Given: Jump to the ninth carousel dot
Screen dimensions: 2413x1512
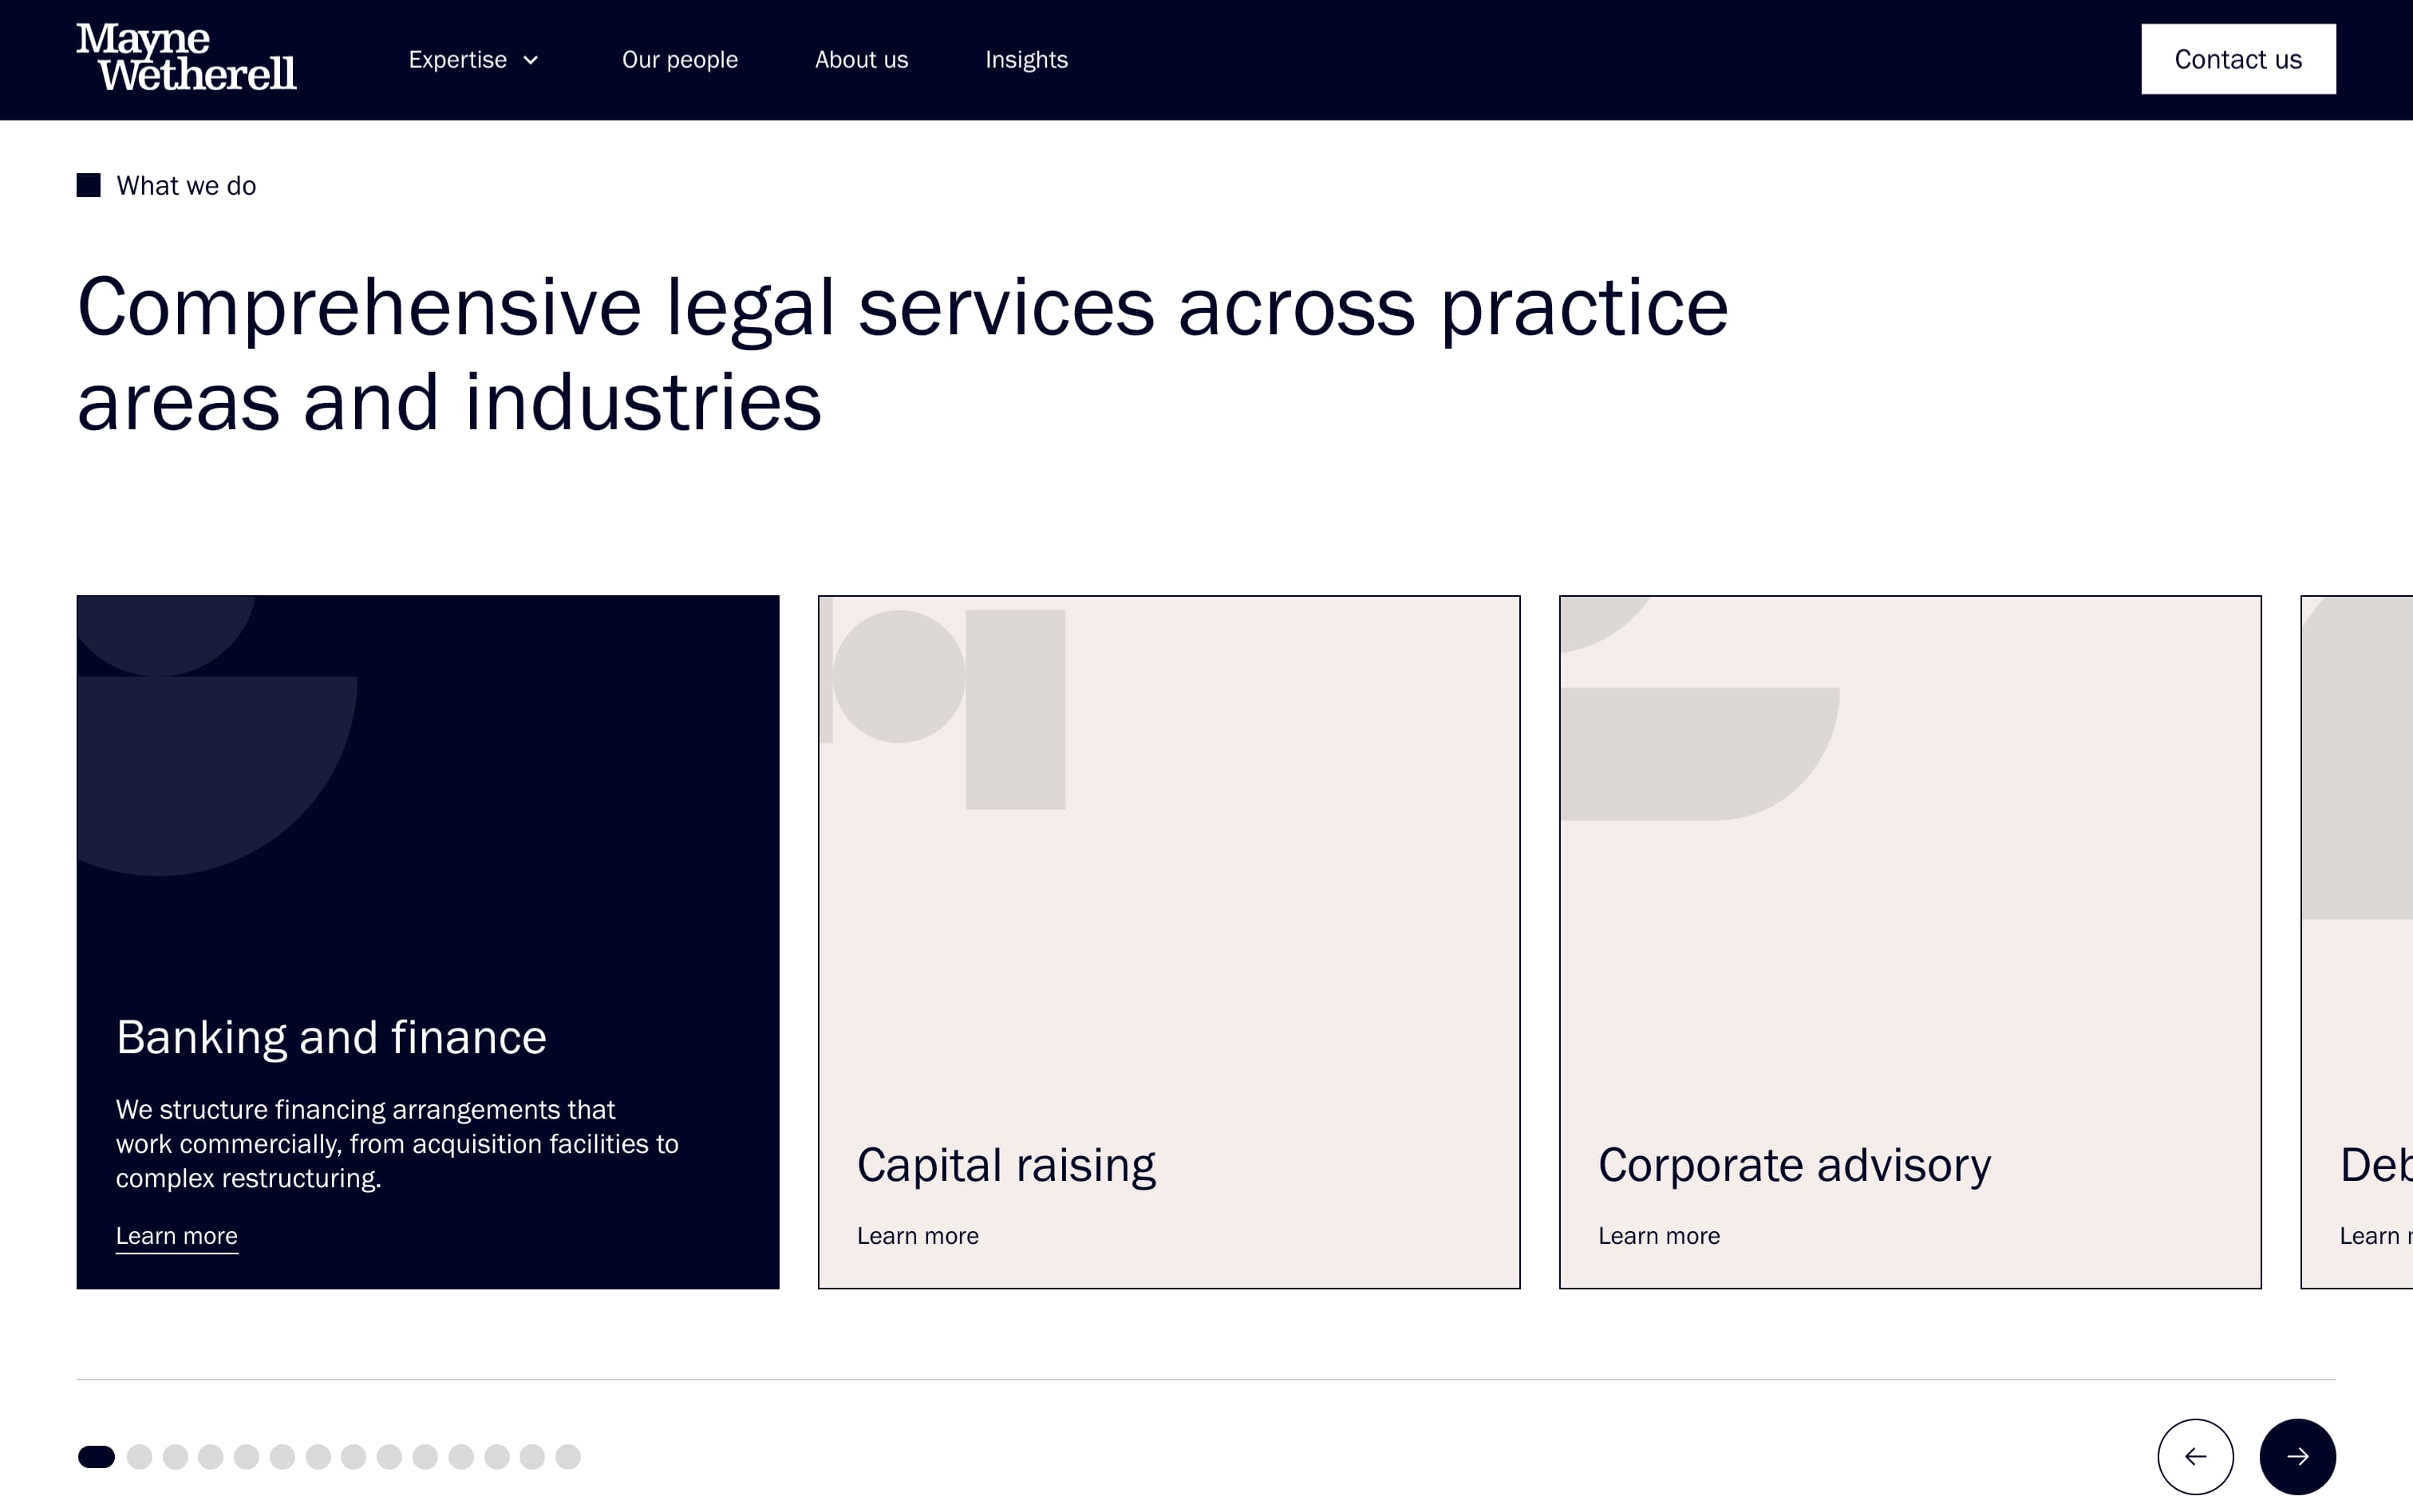Looking at the screenshot, I should click(390, 1457).
